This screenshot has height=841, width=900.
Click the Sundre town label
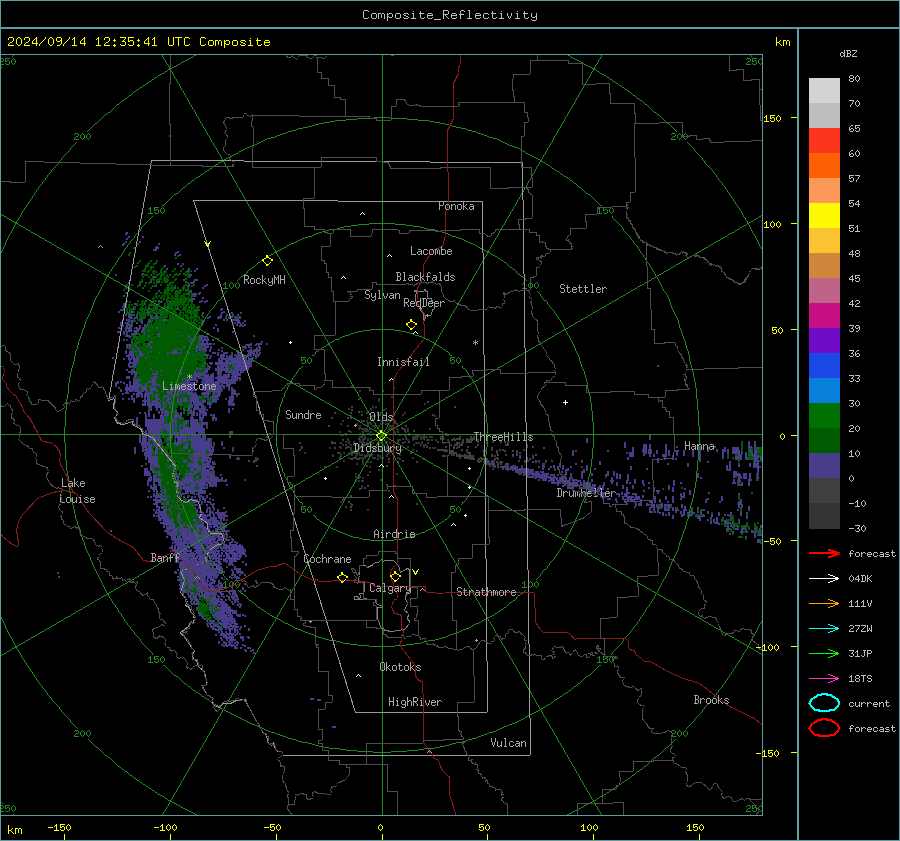[303, 414]
